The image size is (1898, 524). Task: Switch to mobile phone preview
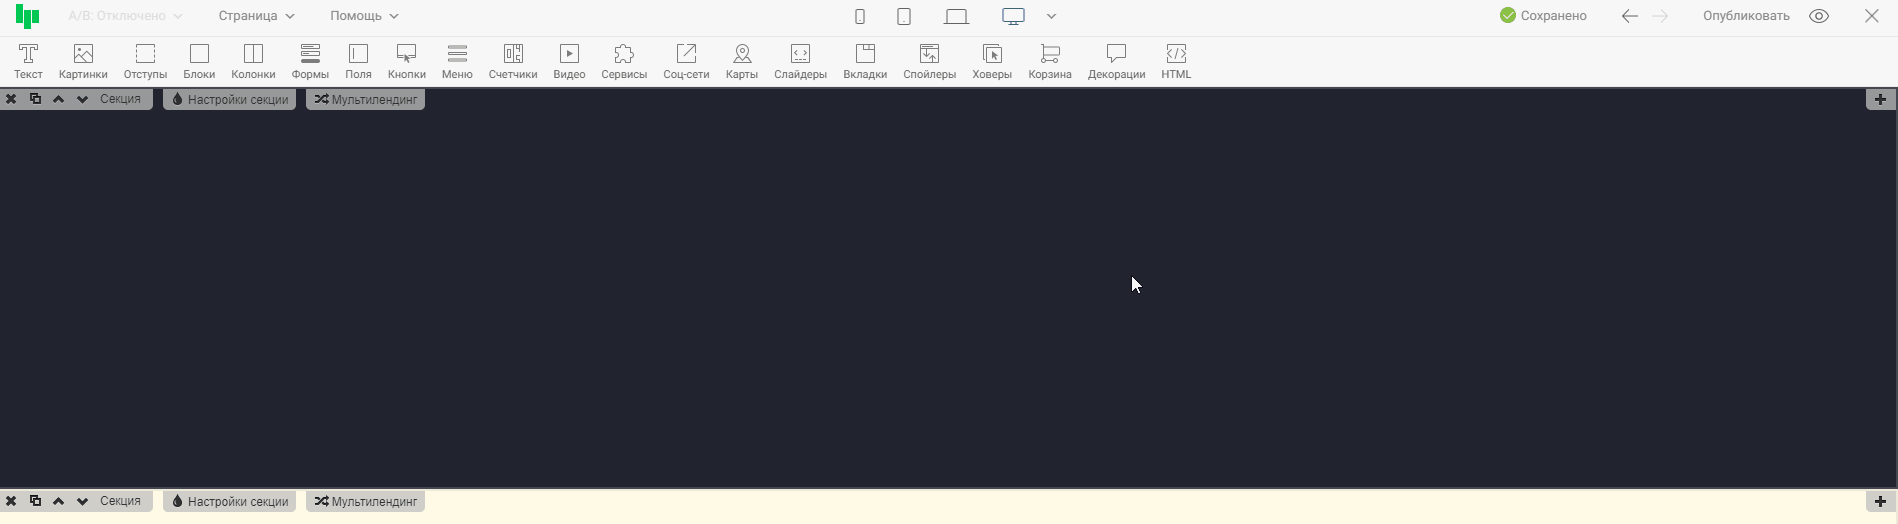860,16
